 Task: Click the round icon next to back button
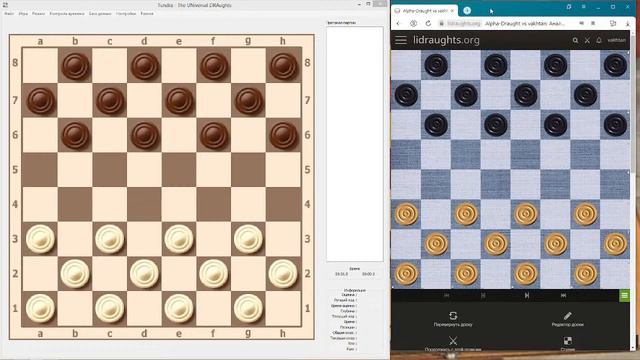coord(413,24)
